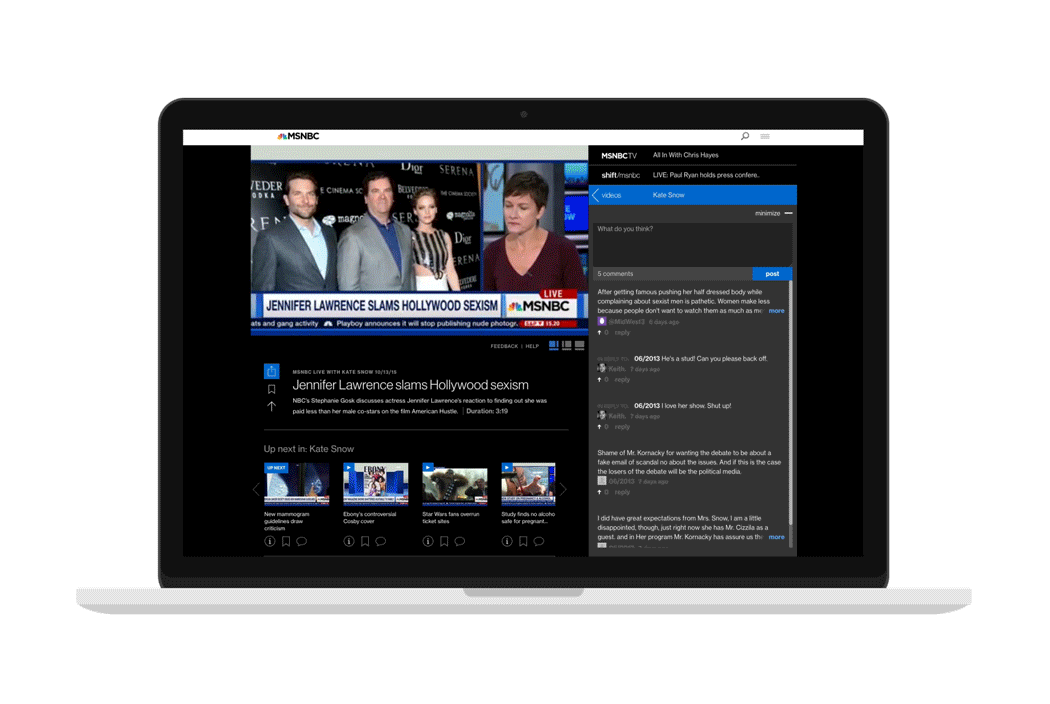Go back to videos with left chevron

(x=596, y=195)
